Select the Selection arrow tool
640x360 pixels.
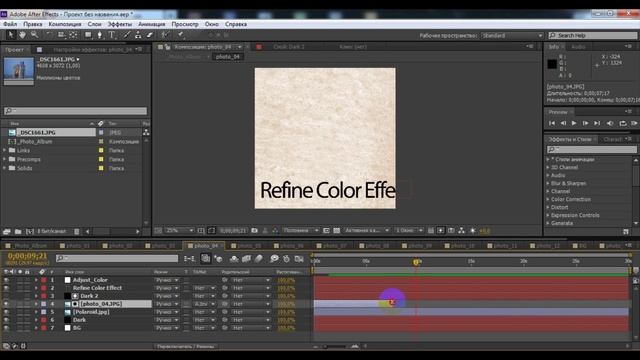tap(11, 35)
